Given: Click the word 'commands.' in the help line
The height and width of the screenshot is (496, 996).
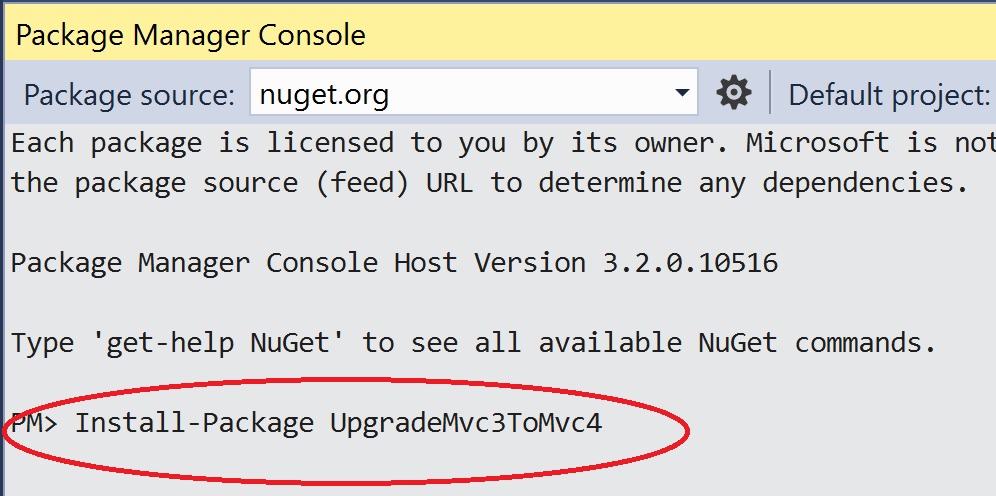Looking at the screenshot, I should [x=865, y=343].
